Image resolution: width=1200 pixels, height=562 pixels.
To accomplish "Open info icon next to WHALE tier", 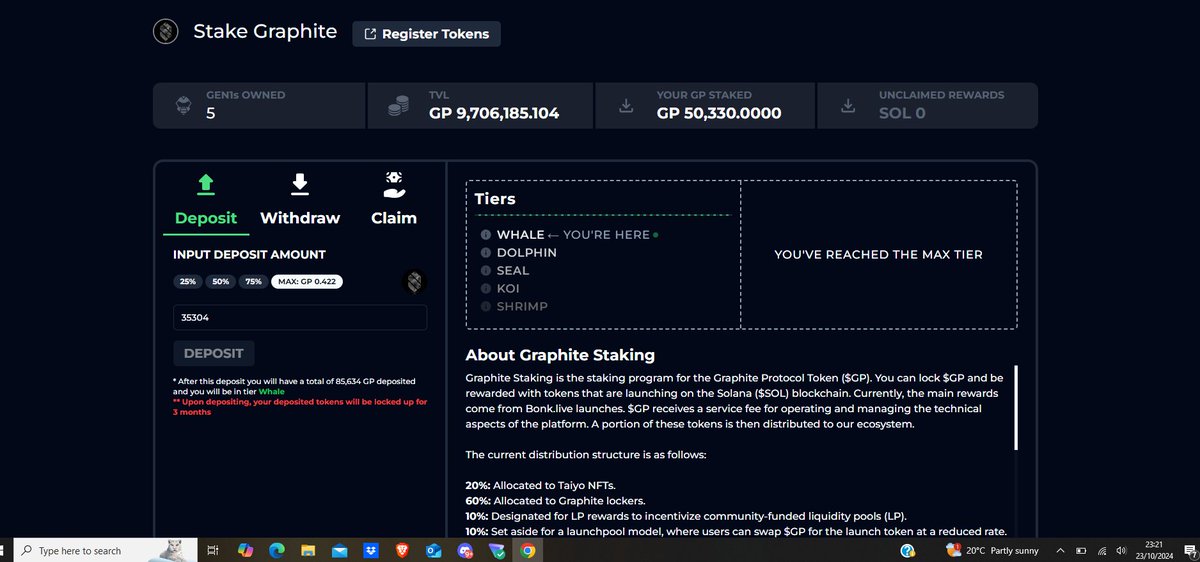I will [x=486, y=235].
